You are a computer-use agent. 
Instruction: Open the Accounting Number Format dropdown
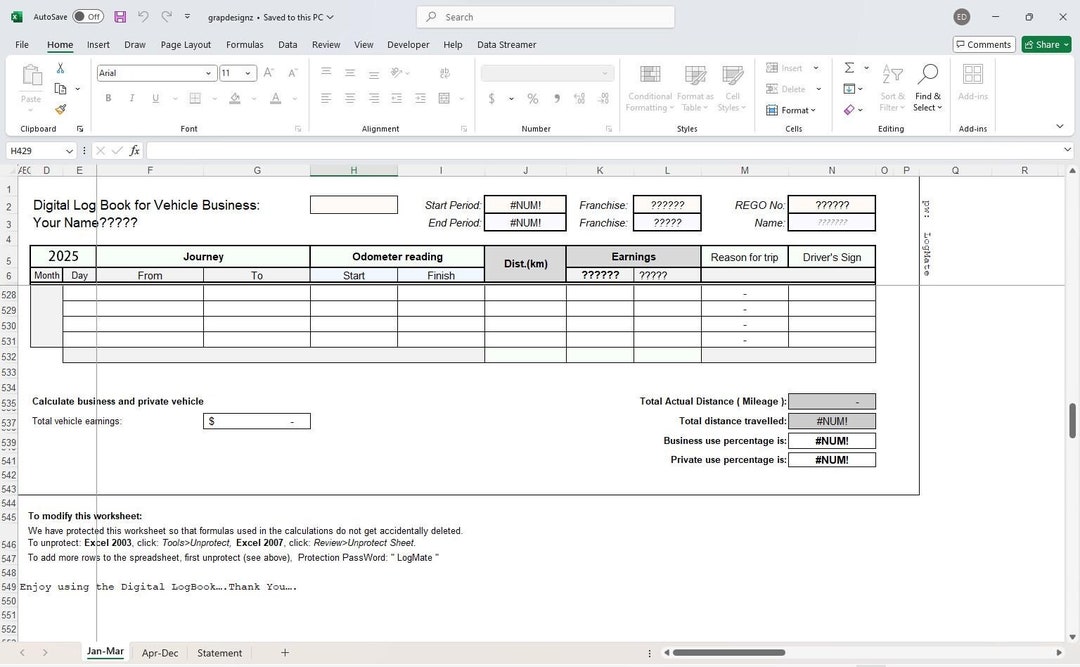tap(510, 99)
